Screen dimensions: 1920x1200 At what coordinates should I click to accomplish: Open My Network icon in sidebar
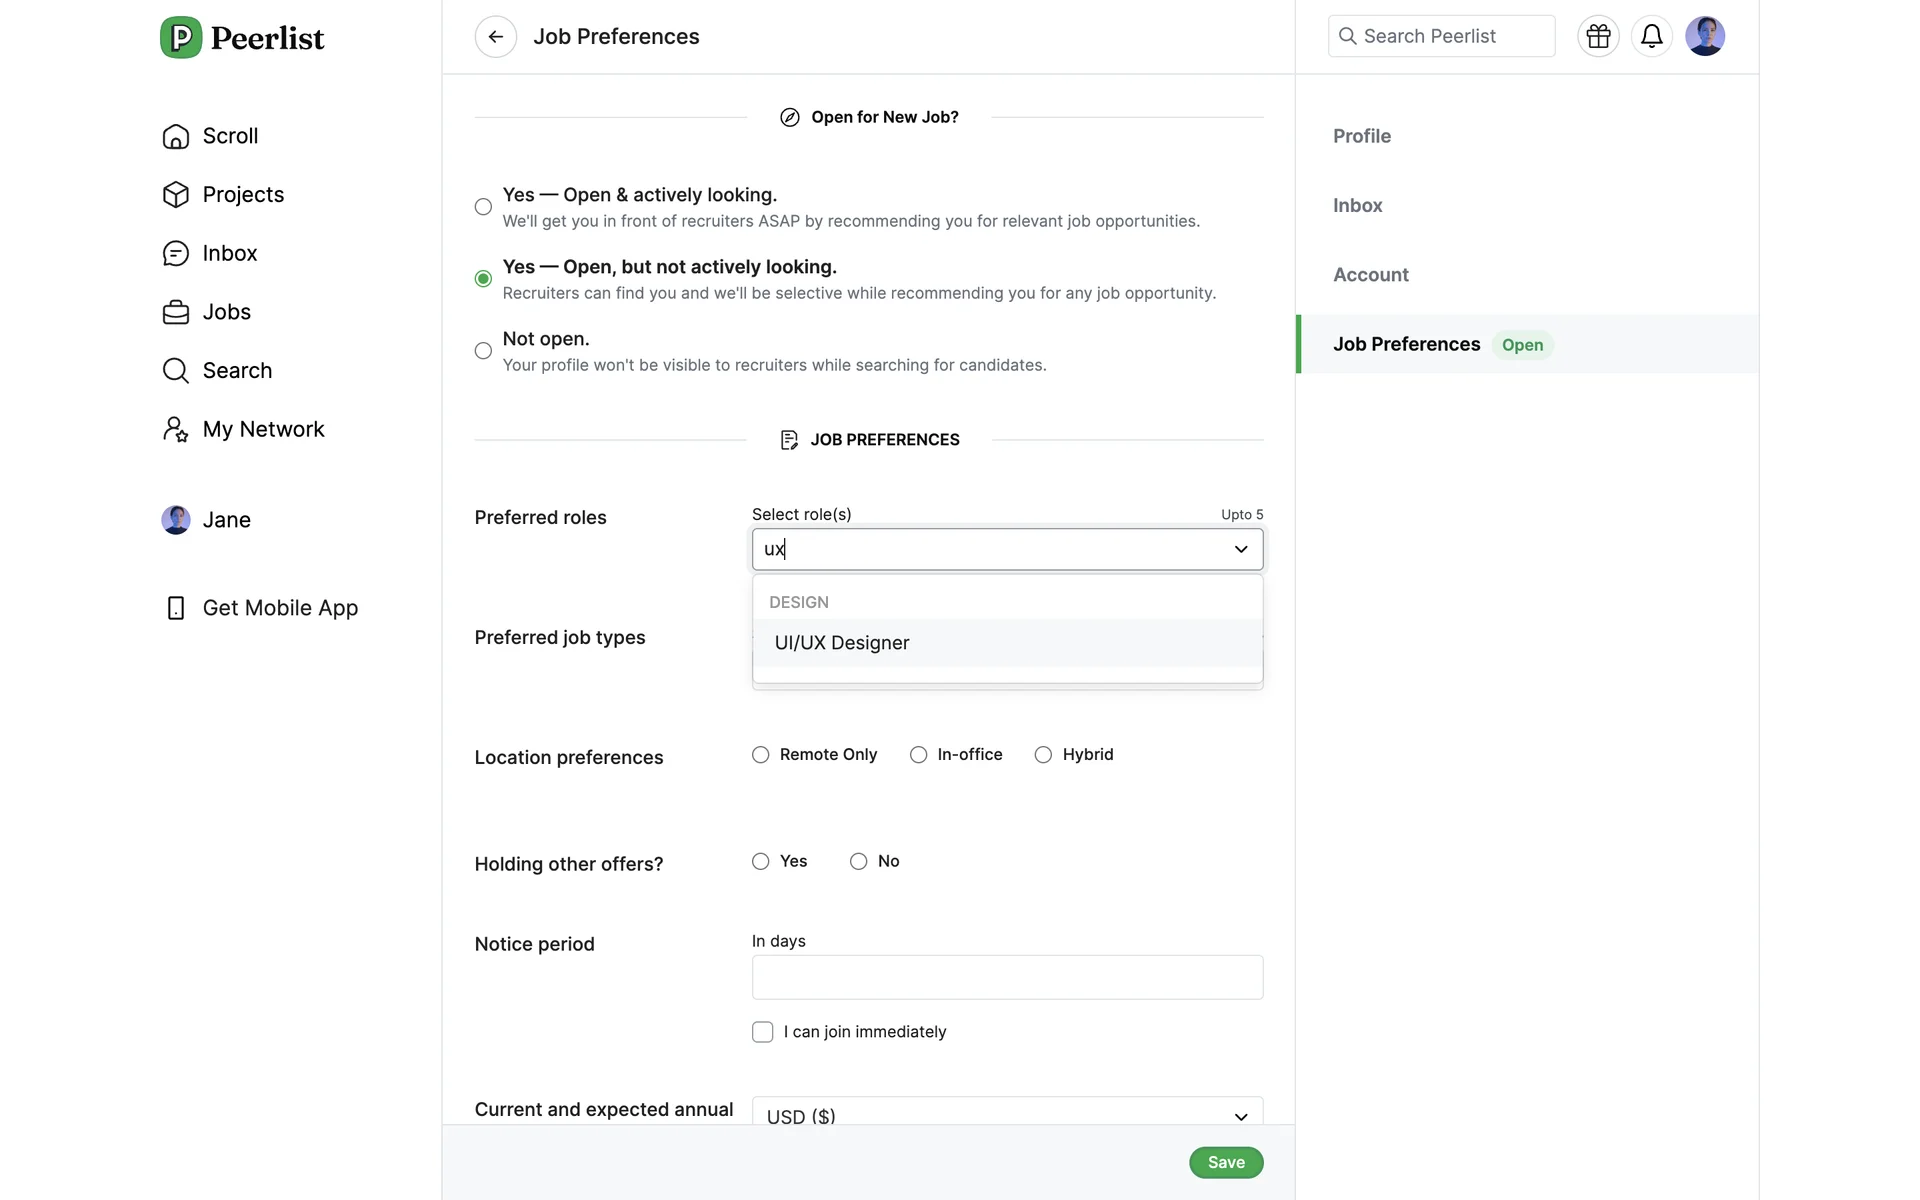pyautogui.click(x=176, y=430)
